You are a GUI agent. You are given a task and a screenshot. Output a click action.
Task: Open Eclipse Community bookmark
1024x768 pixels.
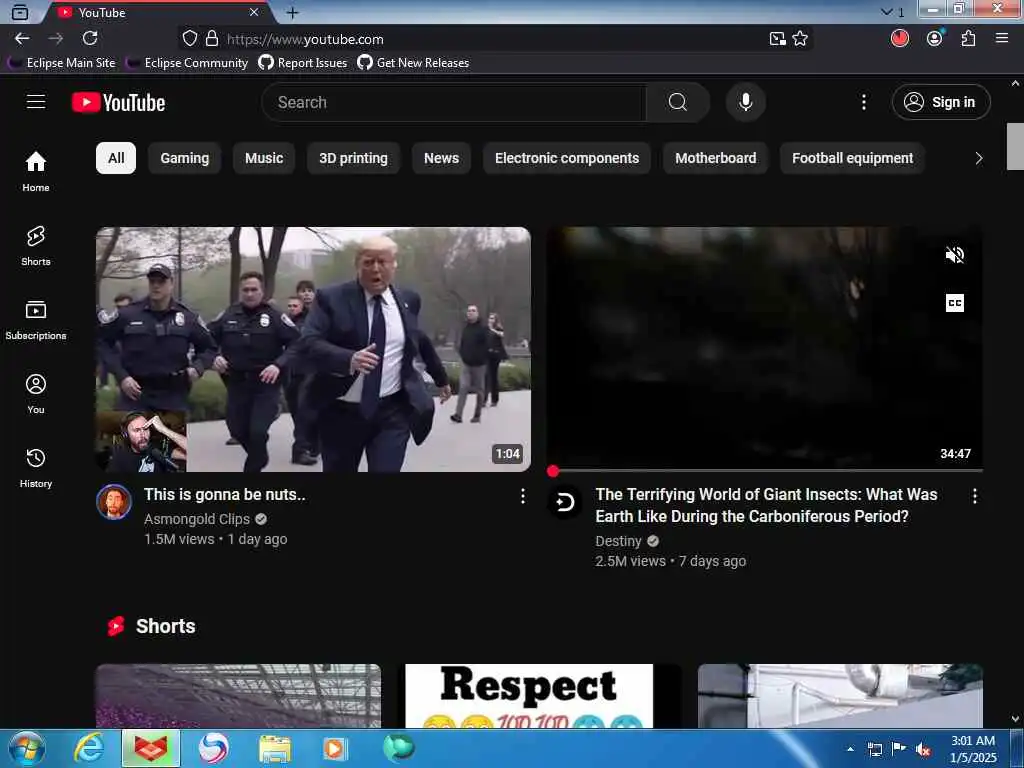(x=187, y=63)
